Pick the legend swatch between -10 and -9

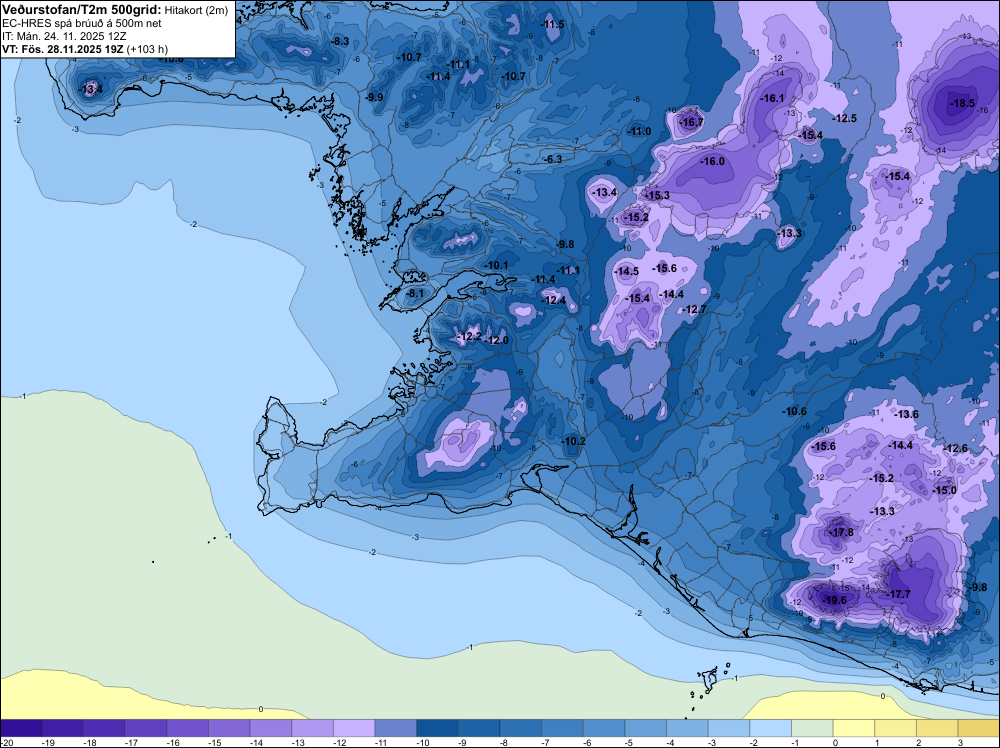point(438,728)
